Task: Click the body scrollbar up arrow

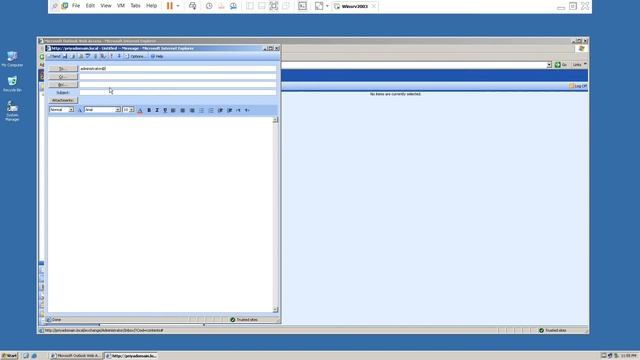Action: [276, 120]
